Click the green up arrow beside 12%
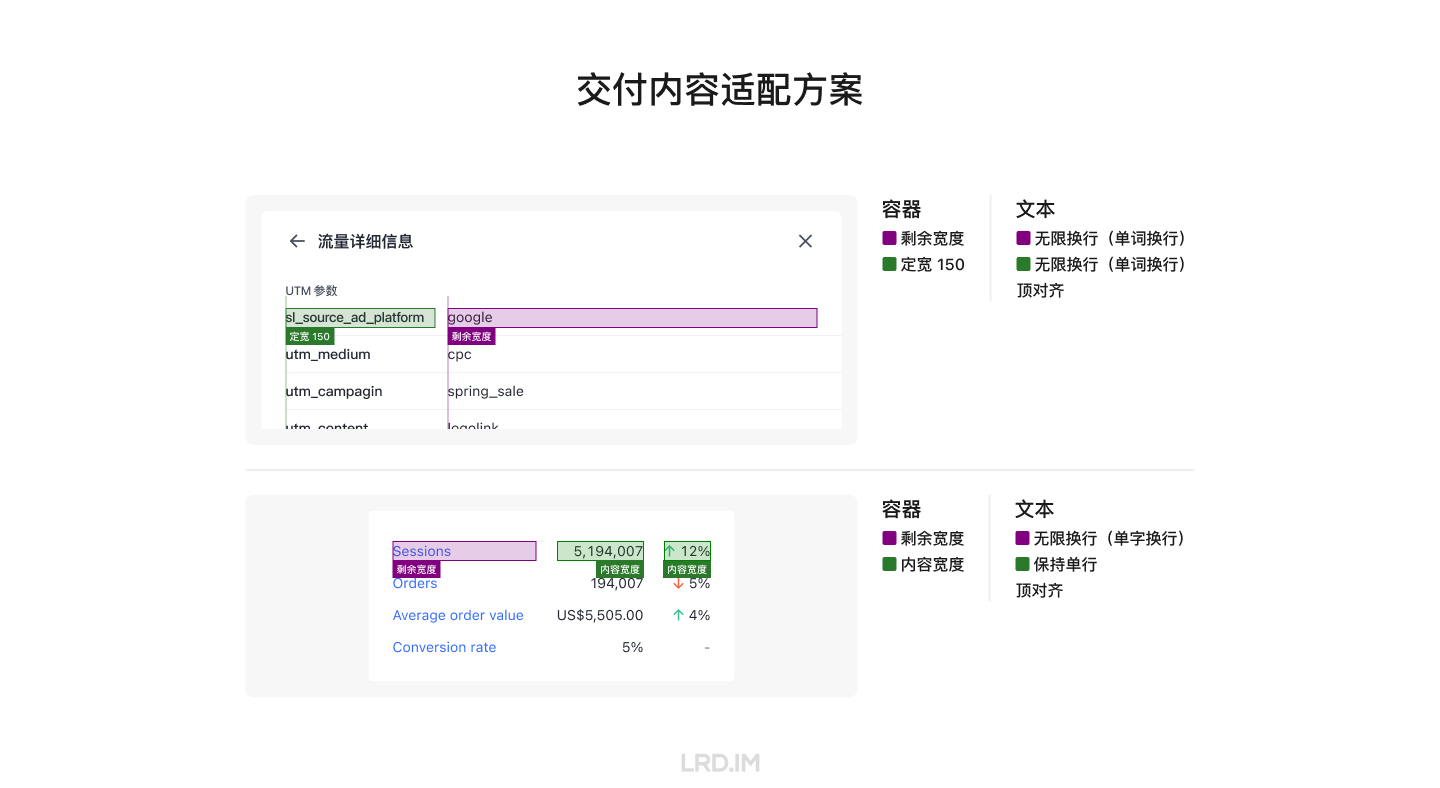The width and height of the screenshot is (1440, 788). click(x=670, y=551)
